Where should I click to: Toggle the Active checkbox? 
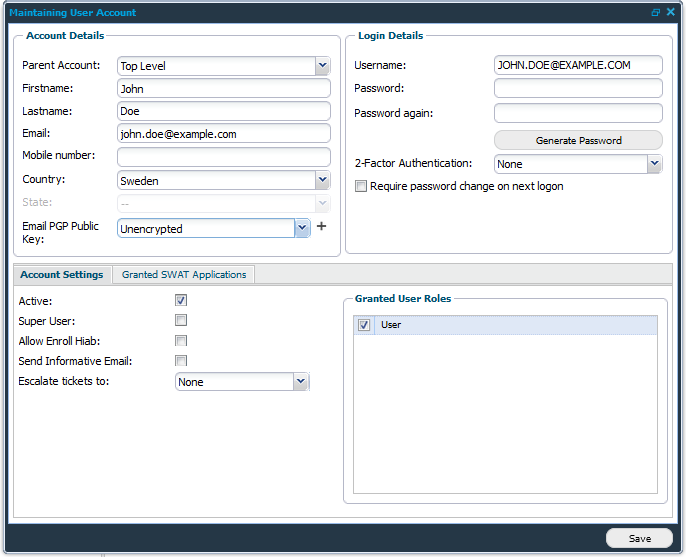tap(181, 300)
